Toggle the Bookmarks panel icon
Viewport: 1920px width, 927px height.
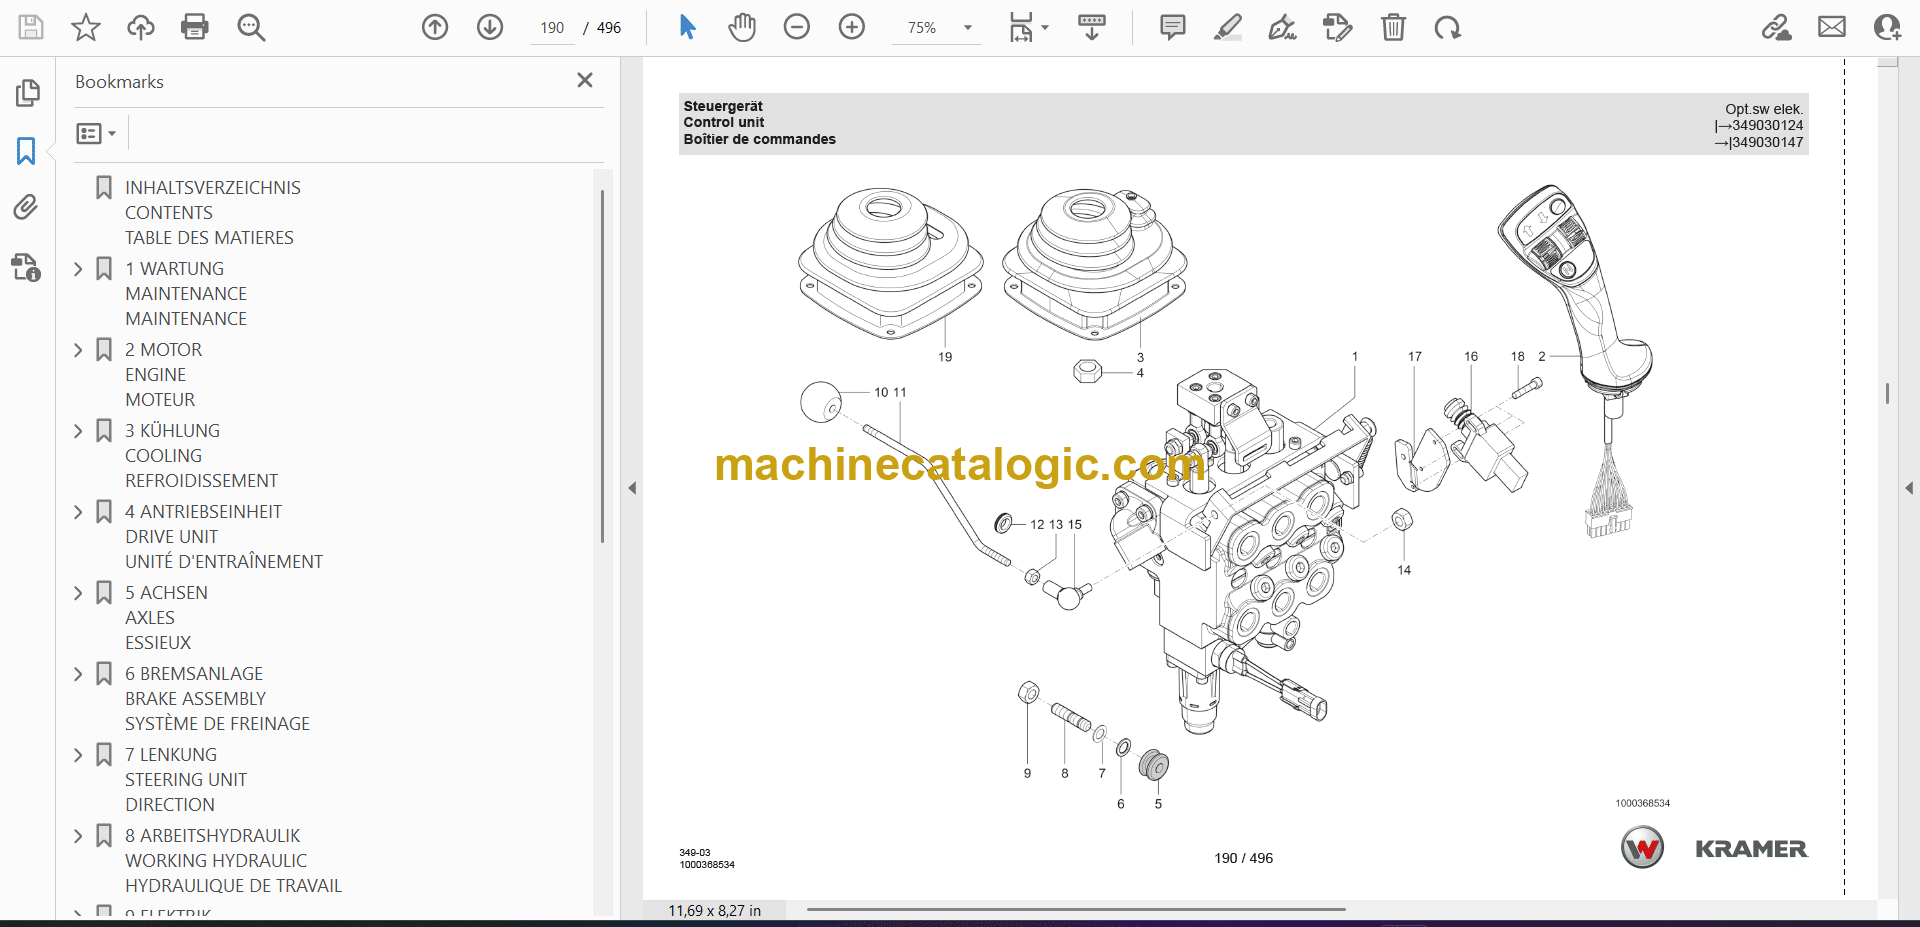pos(26,151)
